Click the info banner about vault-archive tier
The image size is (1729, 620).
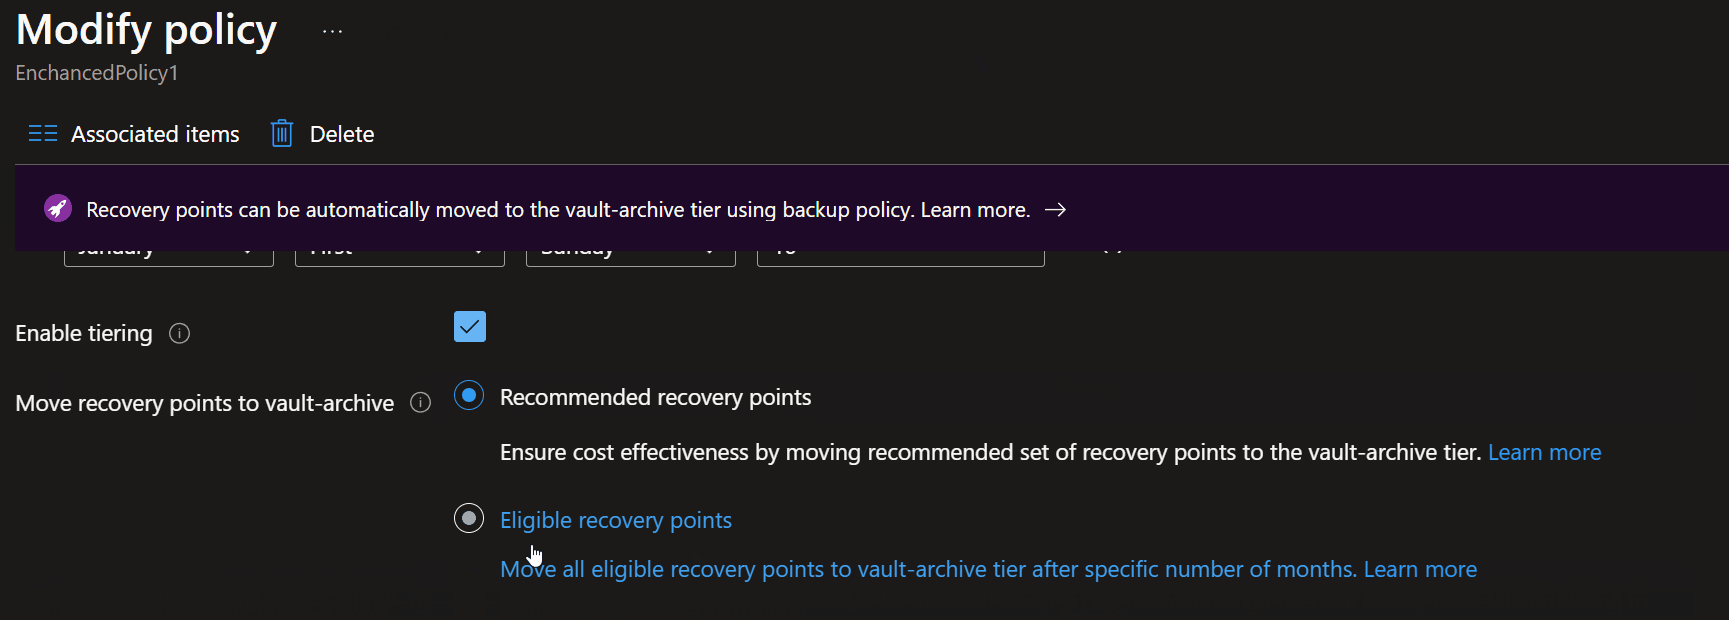(x=560, y=208)
